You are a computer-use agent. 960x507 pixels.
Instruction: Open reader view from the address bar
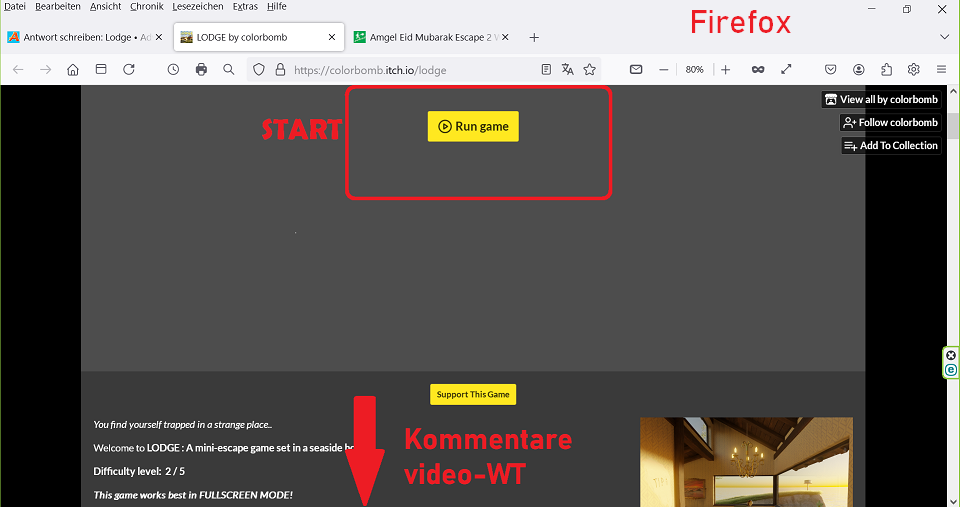pyautogui.click(x=546, y=70)
